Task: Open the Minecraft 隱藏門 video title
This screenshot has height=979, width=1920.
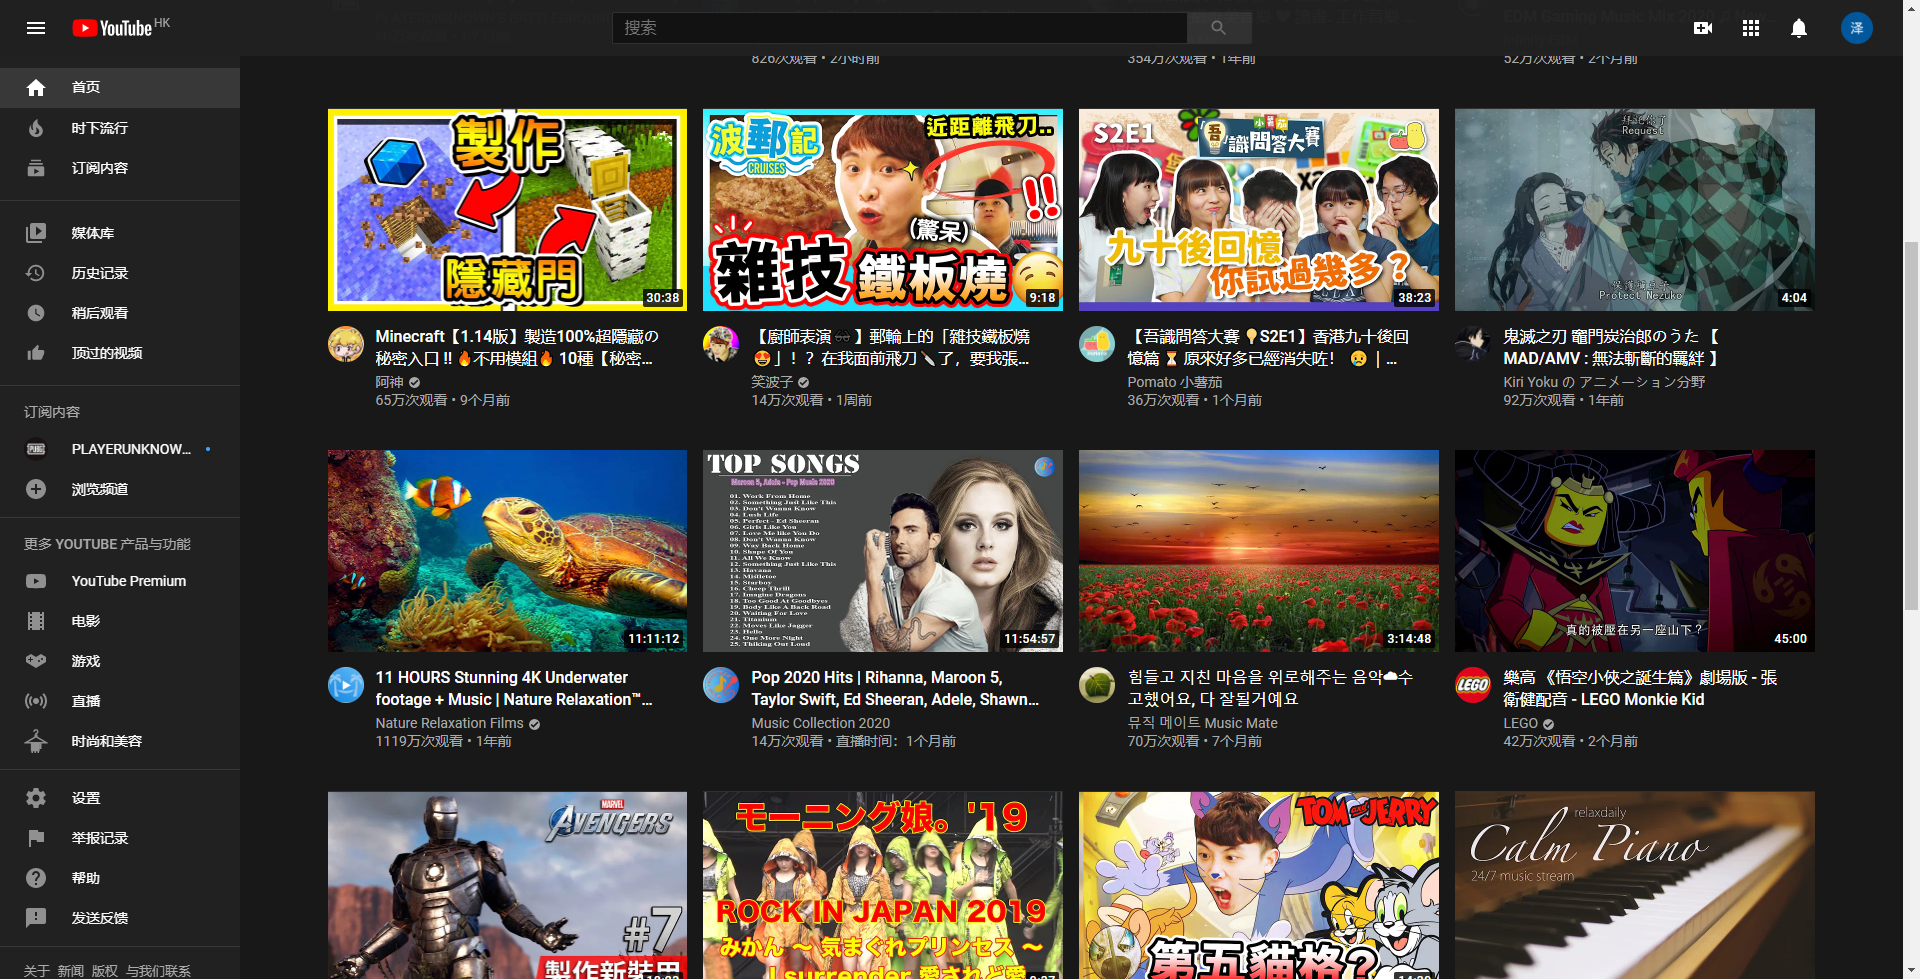Action: [517, 347]
